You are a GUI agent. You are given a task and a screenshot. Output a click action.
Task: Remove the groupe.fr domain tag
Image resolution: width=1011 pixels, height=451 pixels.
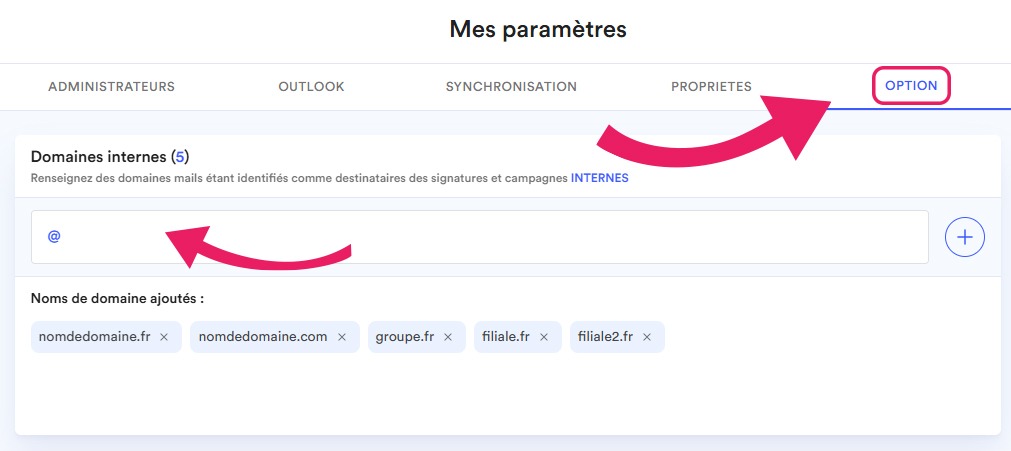448,337
